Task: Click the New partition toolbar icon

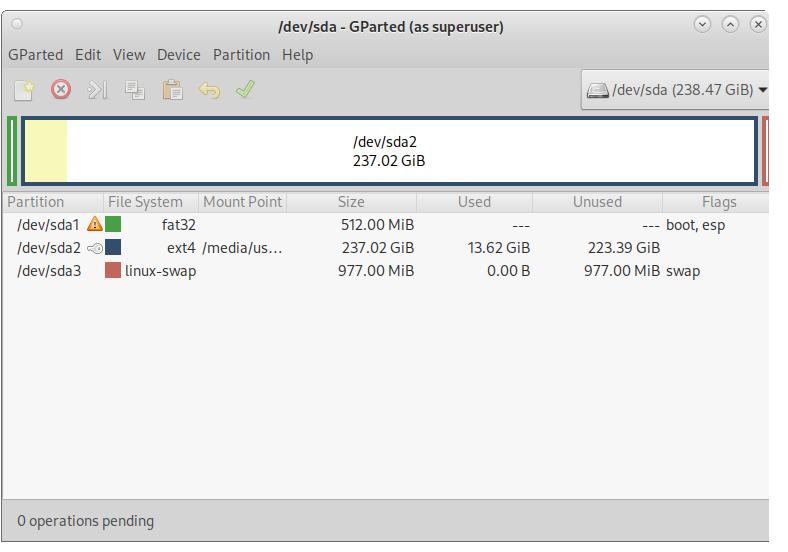Action: [x=24, y=90]
